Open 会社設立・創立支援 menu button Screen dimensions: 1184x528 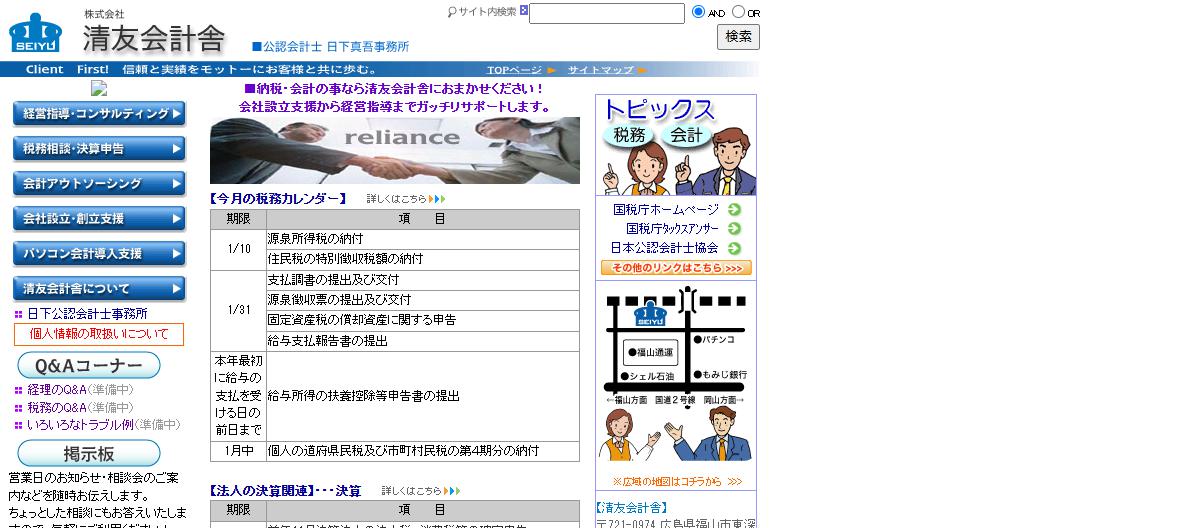99,219
